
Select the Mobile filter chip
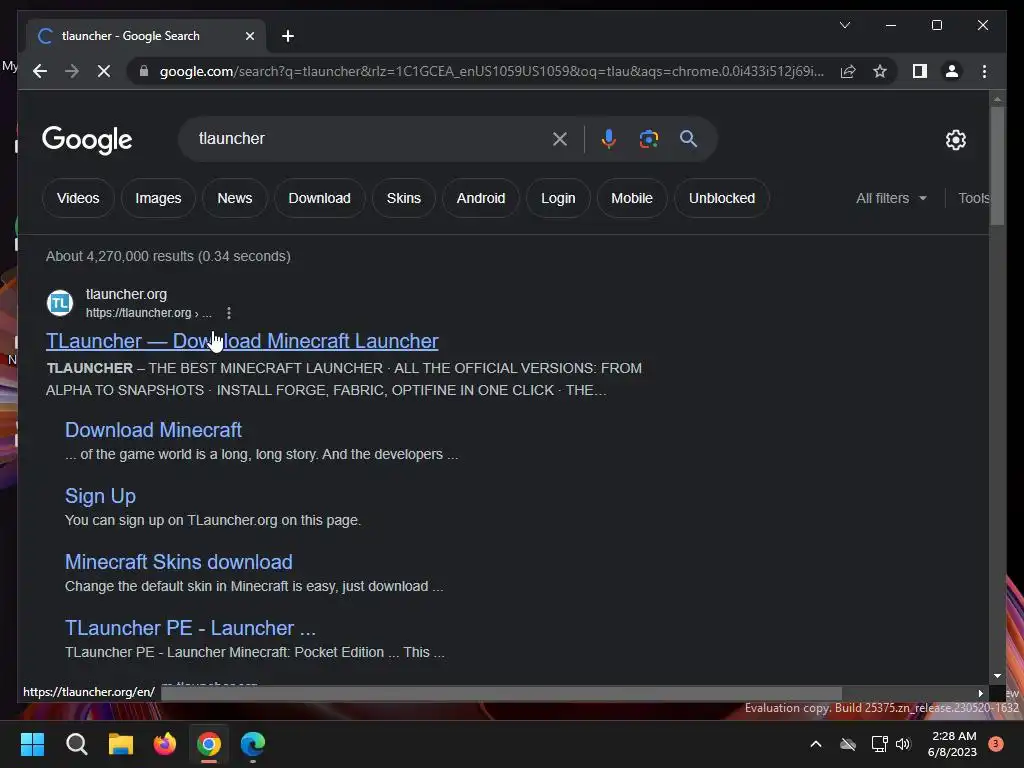click(x=632, y=198)
